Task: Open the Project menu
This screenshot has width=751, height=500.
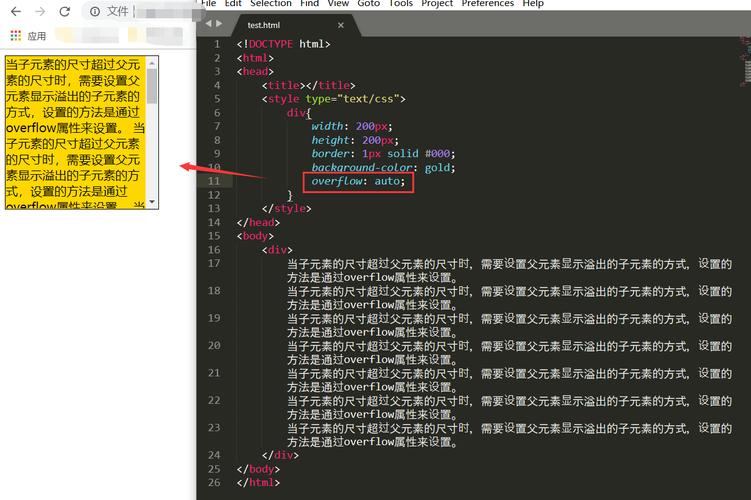Action: pos(437,3)
